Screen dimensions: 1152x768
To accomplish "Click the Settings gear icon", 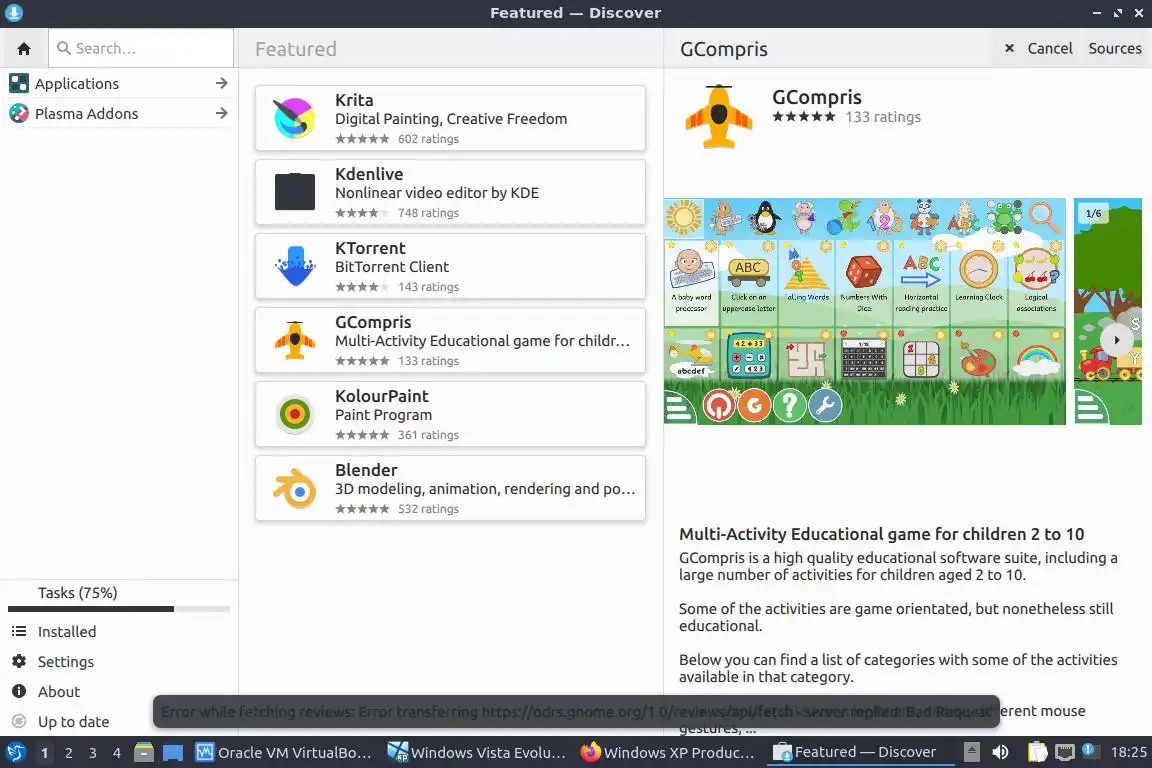I will point(19,661).
